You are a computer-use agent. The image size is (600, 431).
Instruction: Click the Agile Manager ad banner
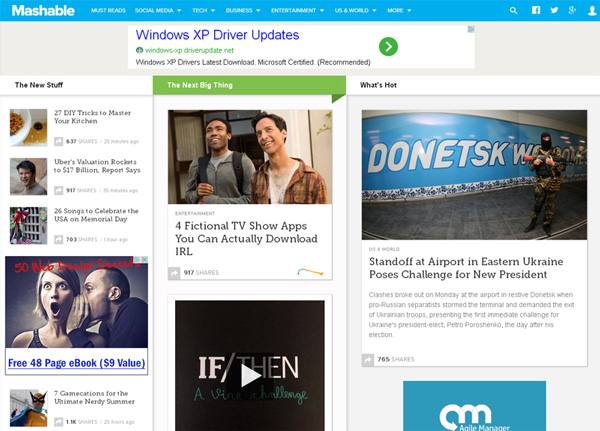point(474,406)
